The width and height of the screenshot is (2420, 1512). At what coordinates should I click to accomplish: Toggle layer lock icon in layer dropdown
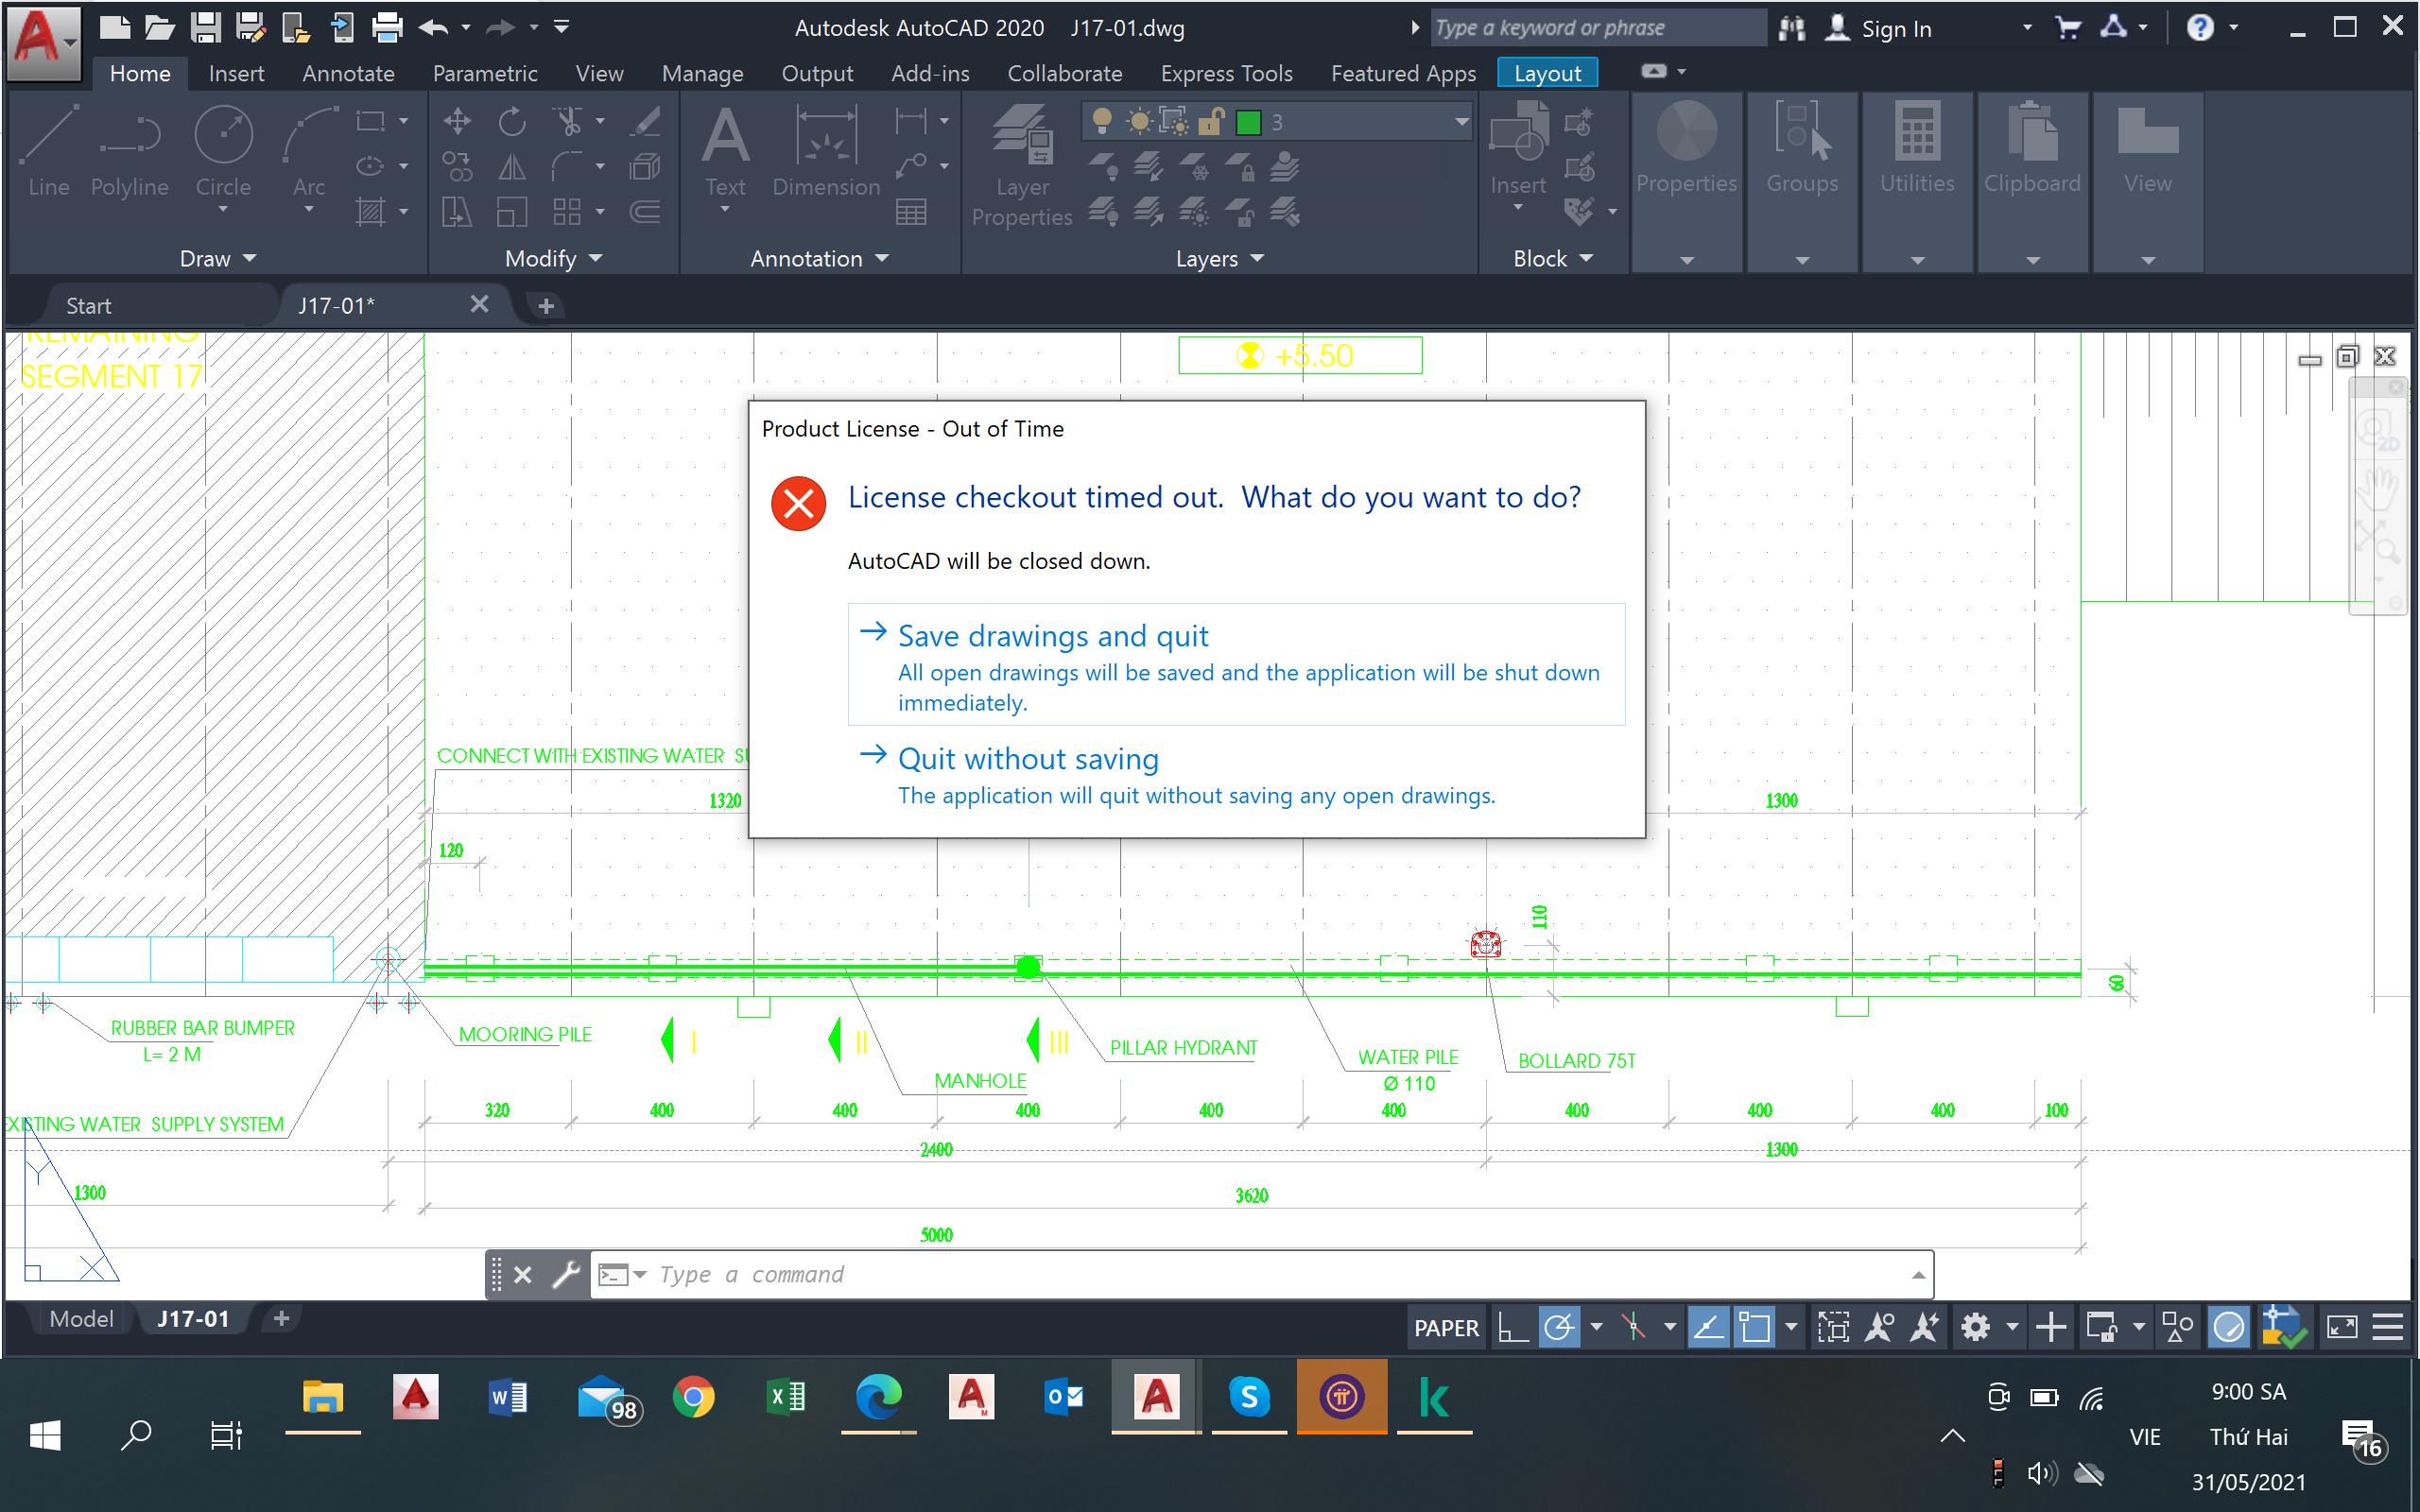(x=1210, y=121)
